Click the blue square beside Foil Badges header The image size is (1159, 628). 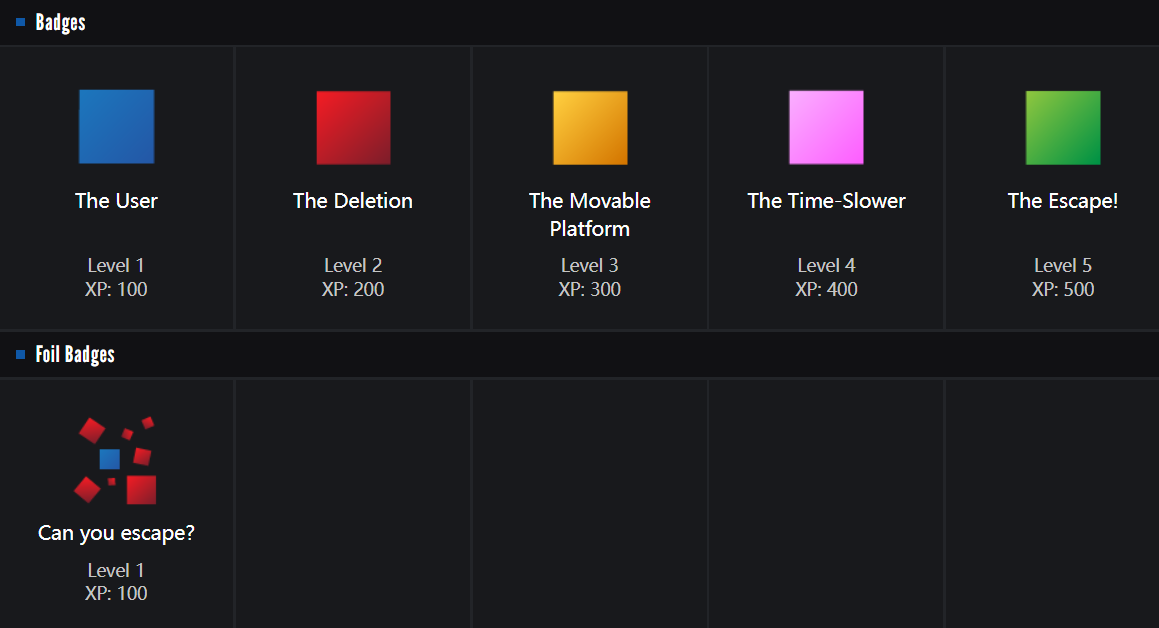[21, 354]
